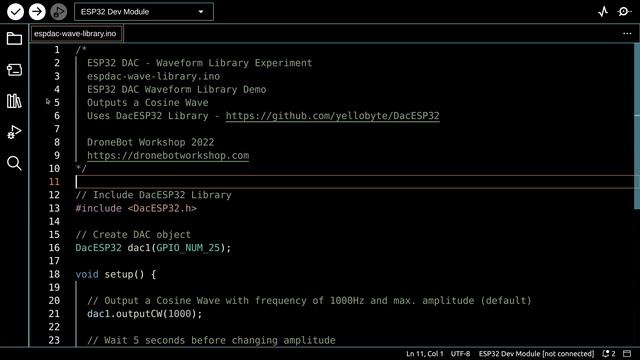Open the github.com/yellobyte/DacESP32 link
The height and width of the screenshot is (360, 640).
click(332, 116)
